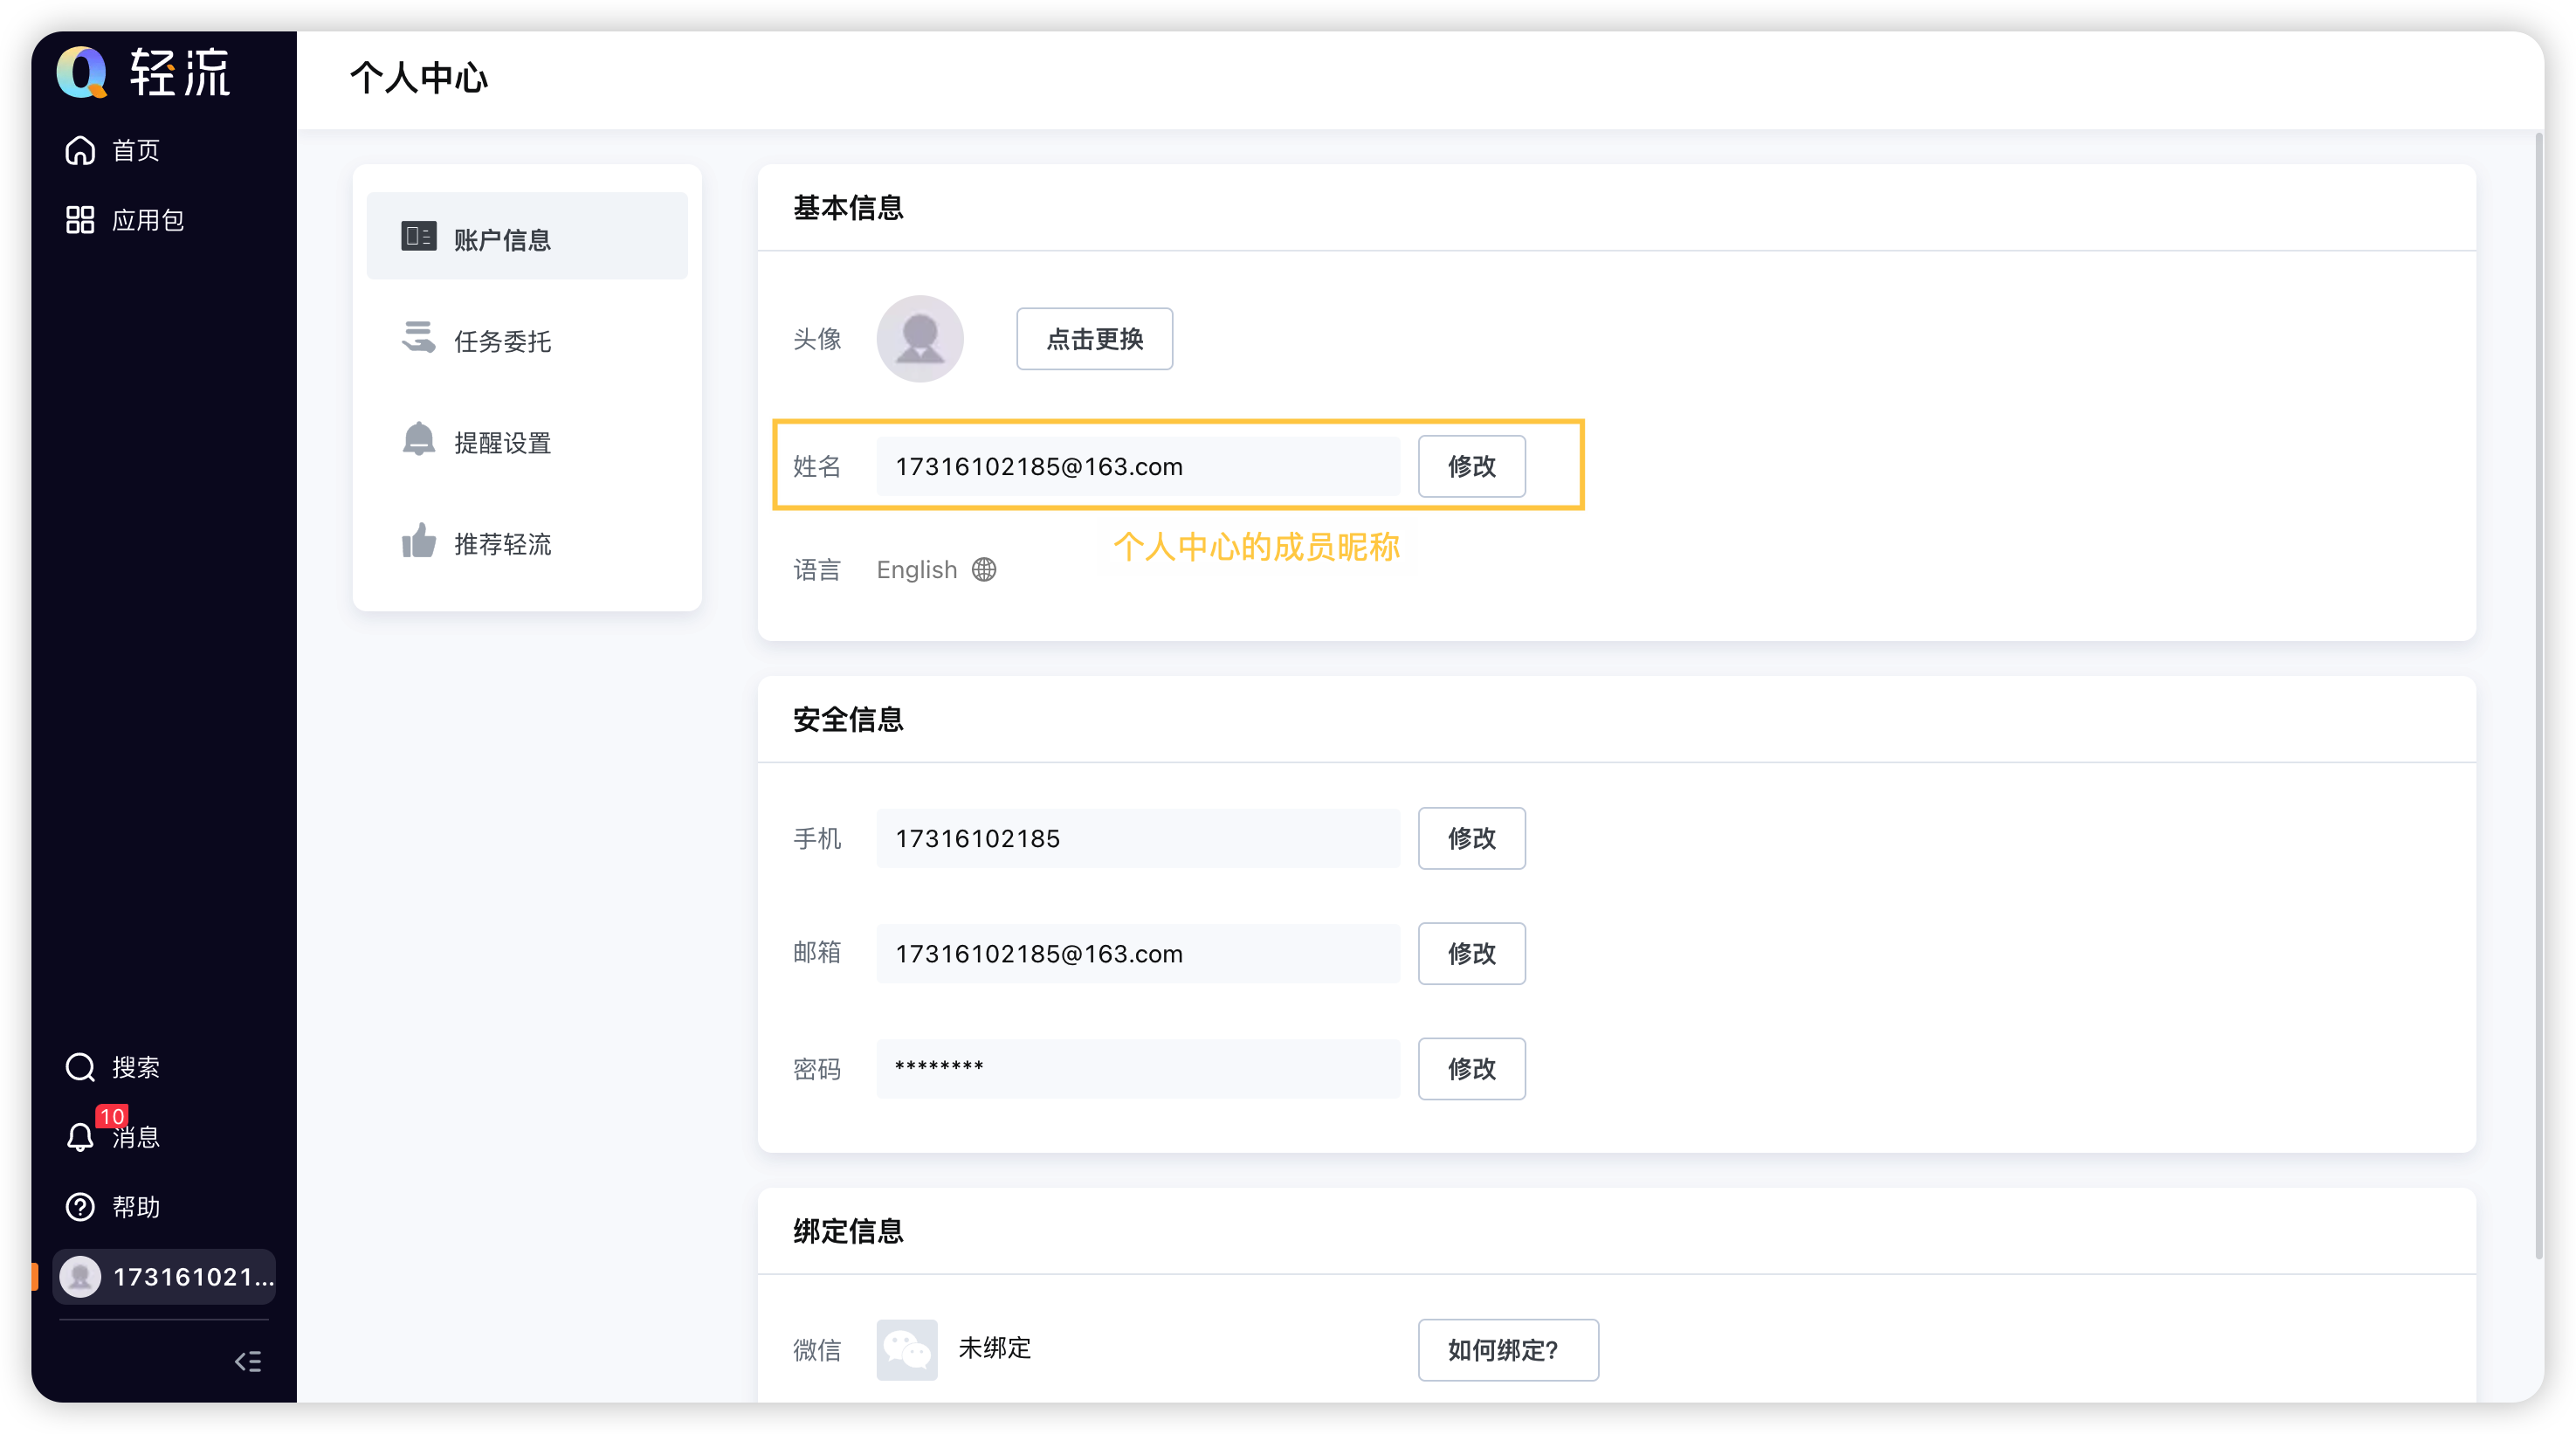Click the 账户信息 card icon

418,236
